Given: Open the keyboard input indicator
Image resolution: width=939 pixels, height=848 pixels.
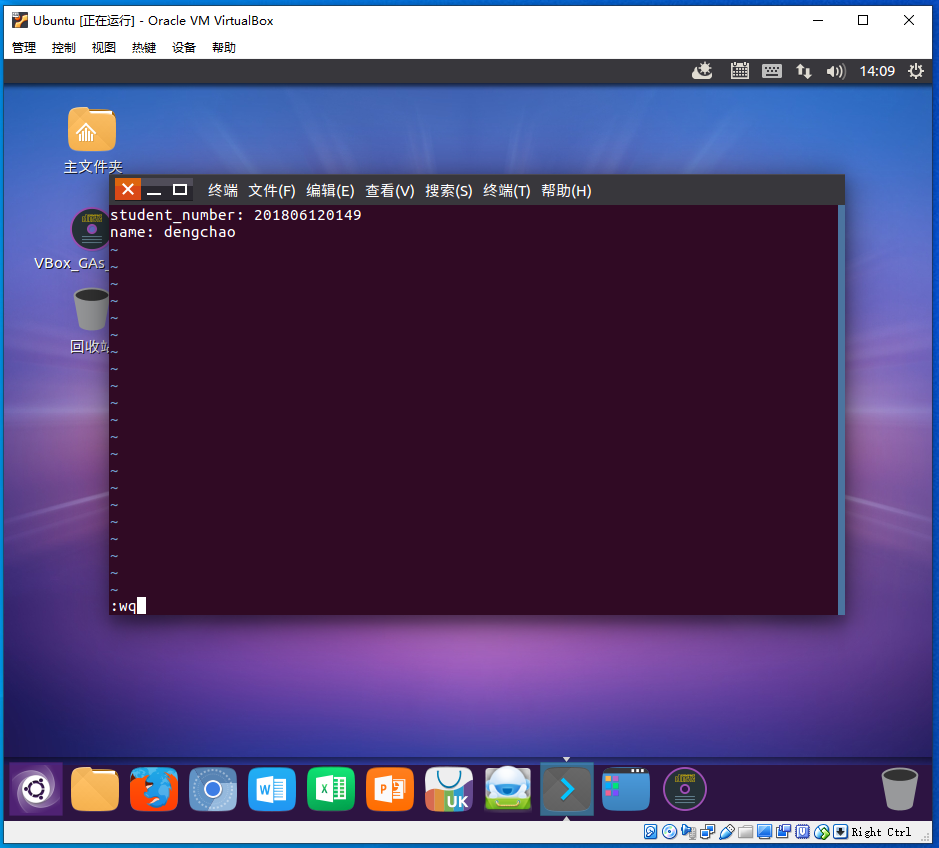Looking at the screenshot, I should pos(772,71).
